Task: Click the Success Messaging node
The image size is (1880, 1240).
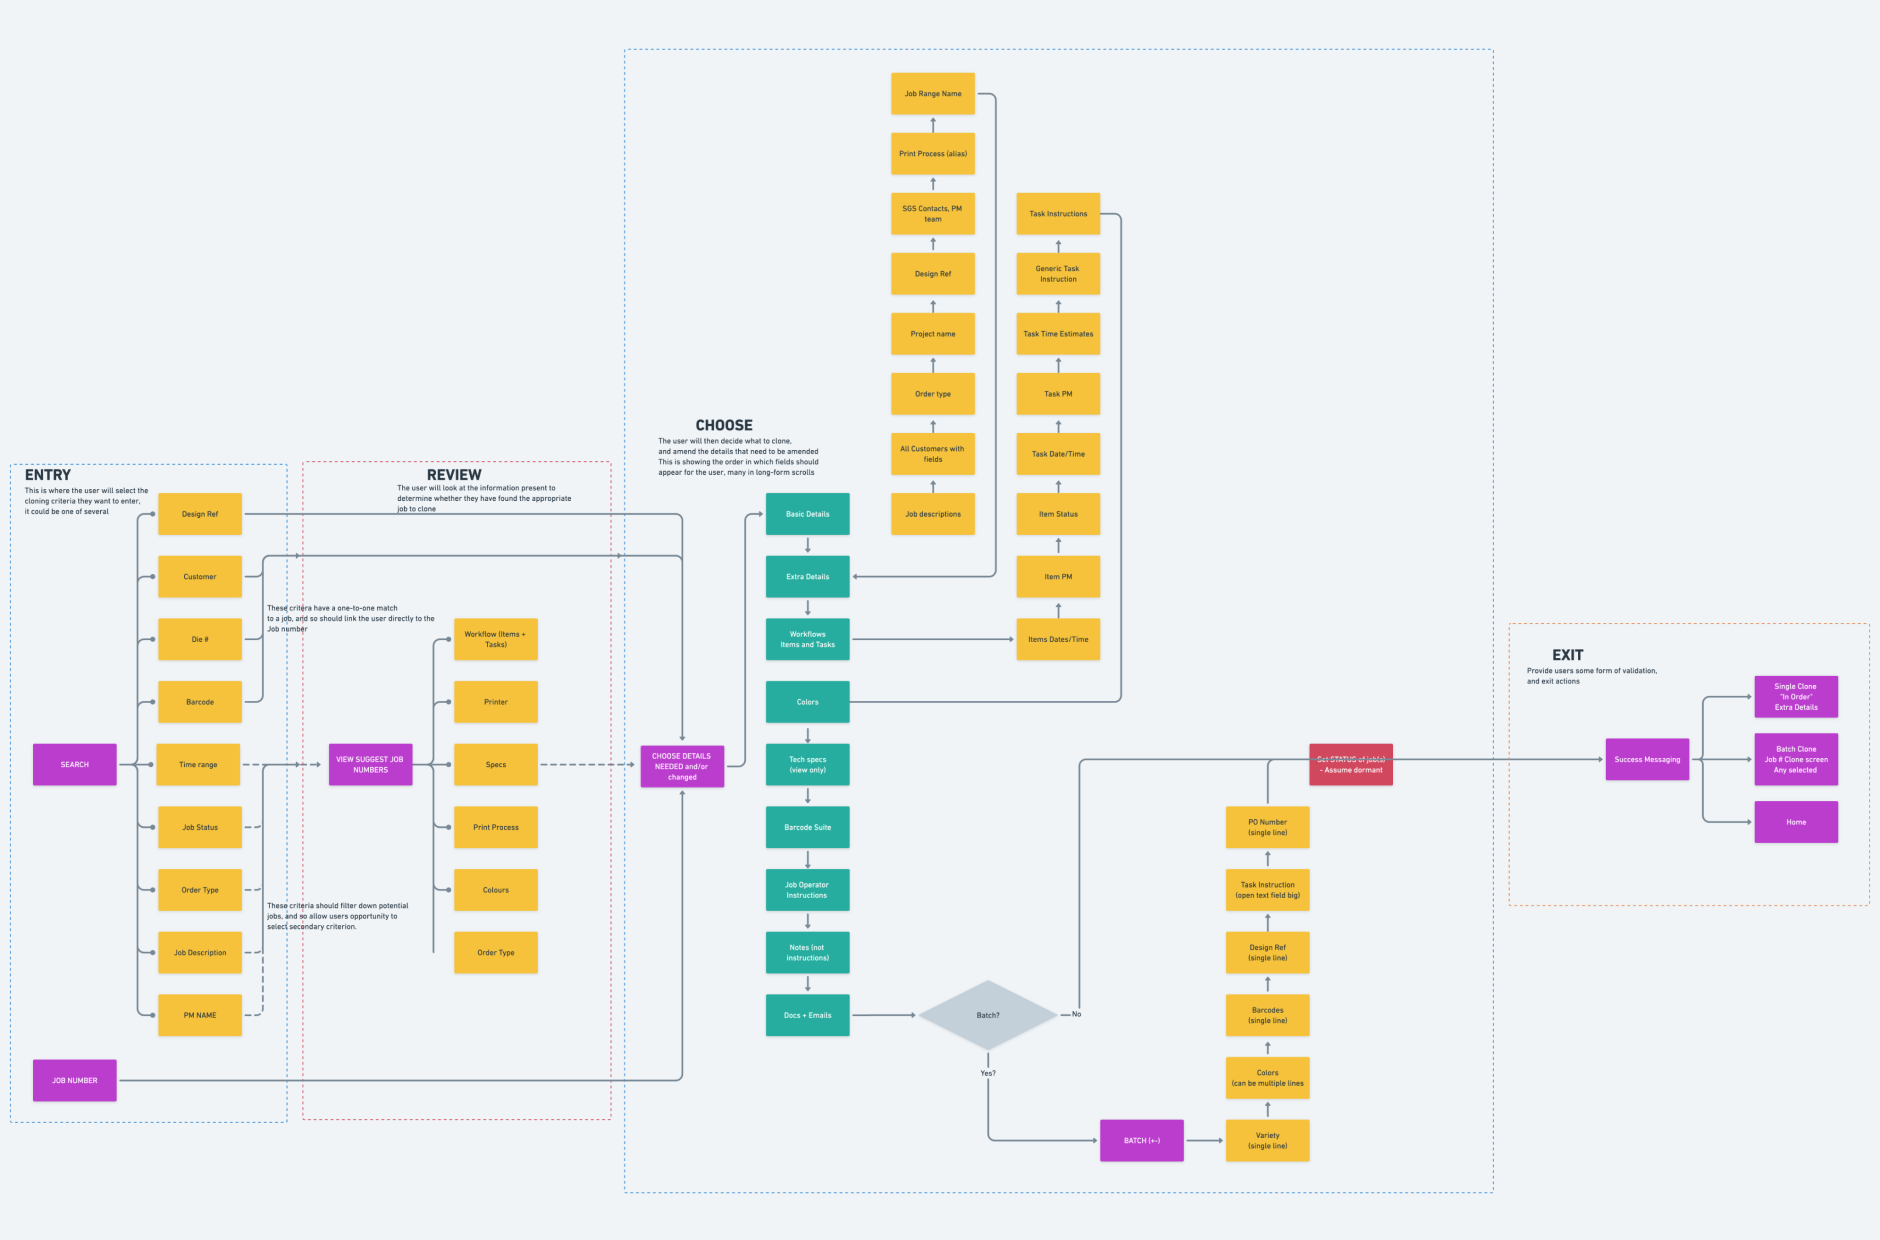Action: point(1646,758)
